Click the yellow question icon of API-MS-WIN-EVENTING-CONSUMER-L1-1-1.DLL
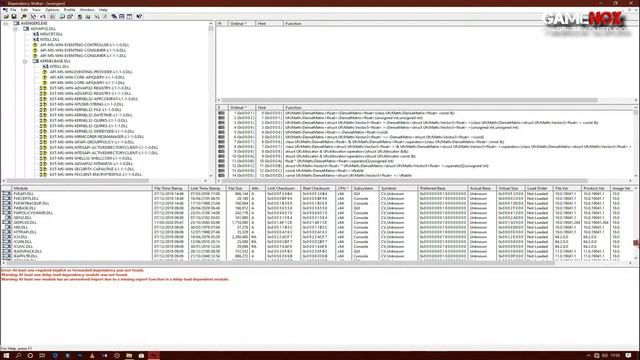The height and width of the screenshot is (360, 640). [x=35, y=56]
